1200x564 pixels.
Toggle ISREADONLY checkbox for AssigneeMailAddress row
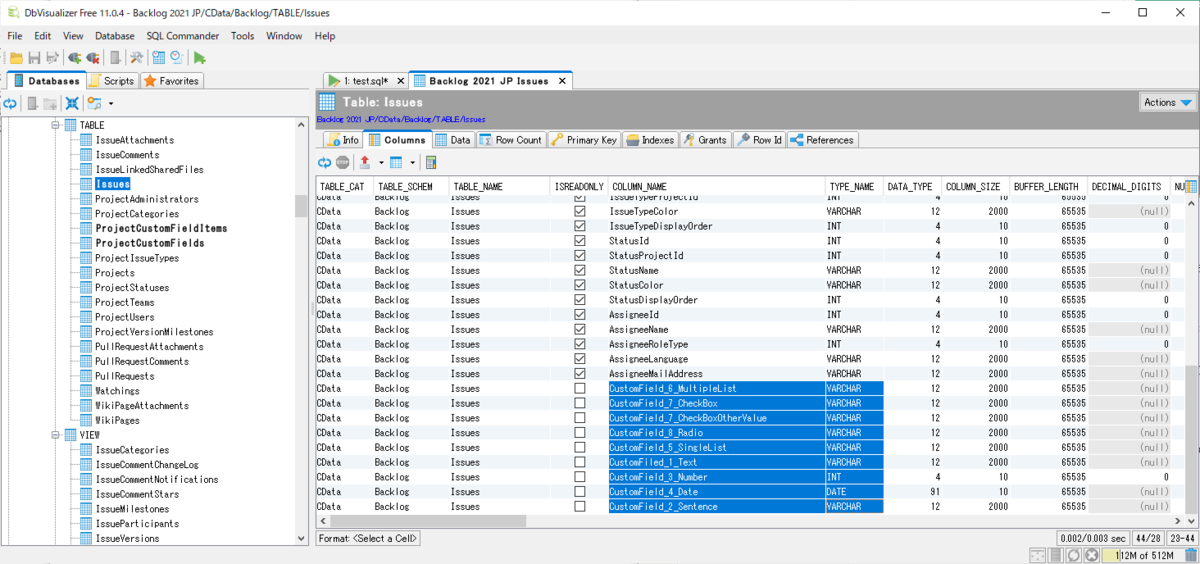(x=579, y=374)
